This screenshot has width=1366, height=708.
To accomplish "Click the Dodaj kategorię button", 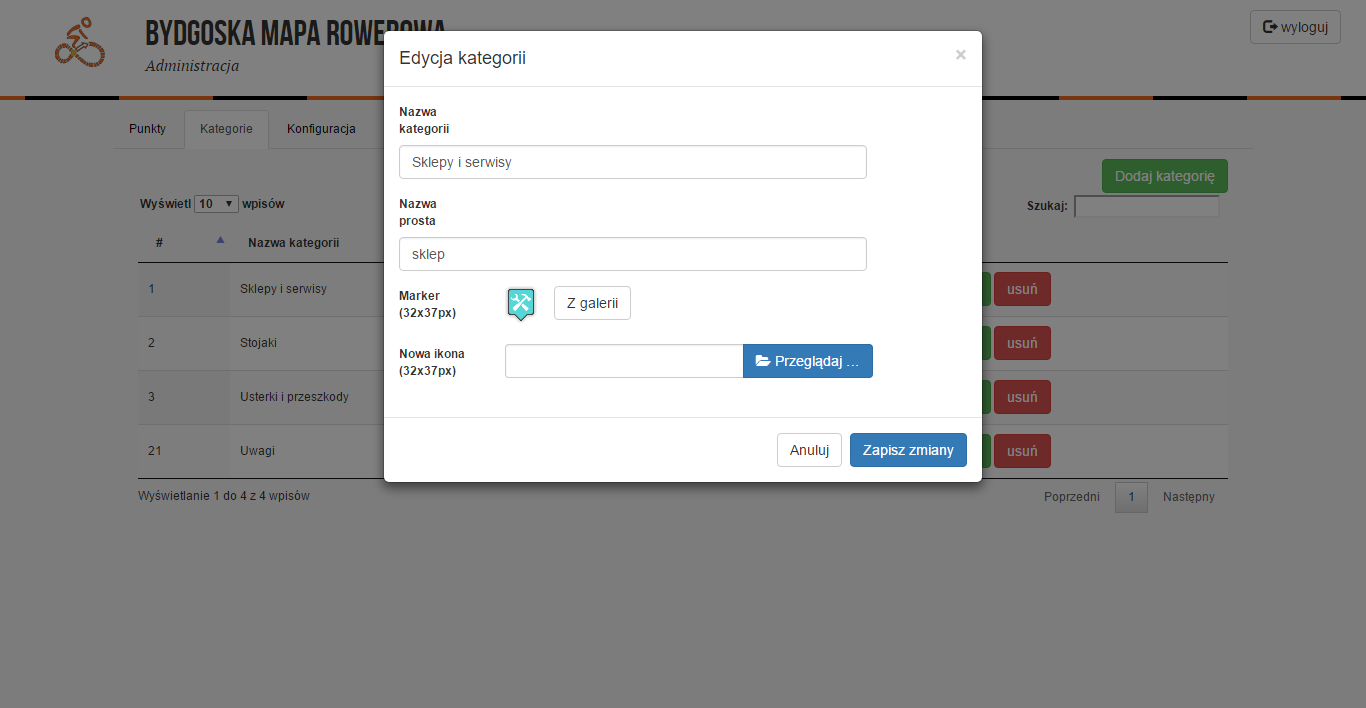I will (x=1164, y=176).
